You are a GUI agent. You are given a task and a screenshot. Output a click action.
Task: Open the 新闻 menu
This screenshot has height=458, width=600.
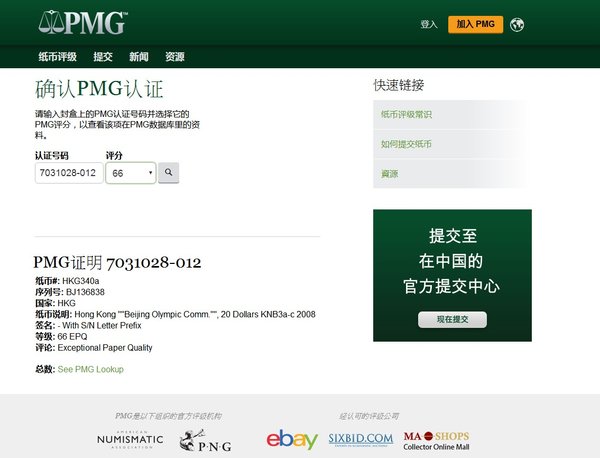(x=139, y=57)
